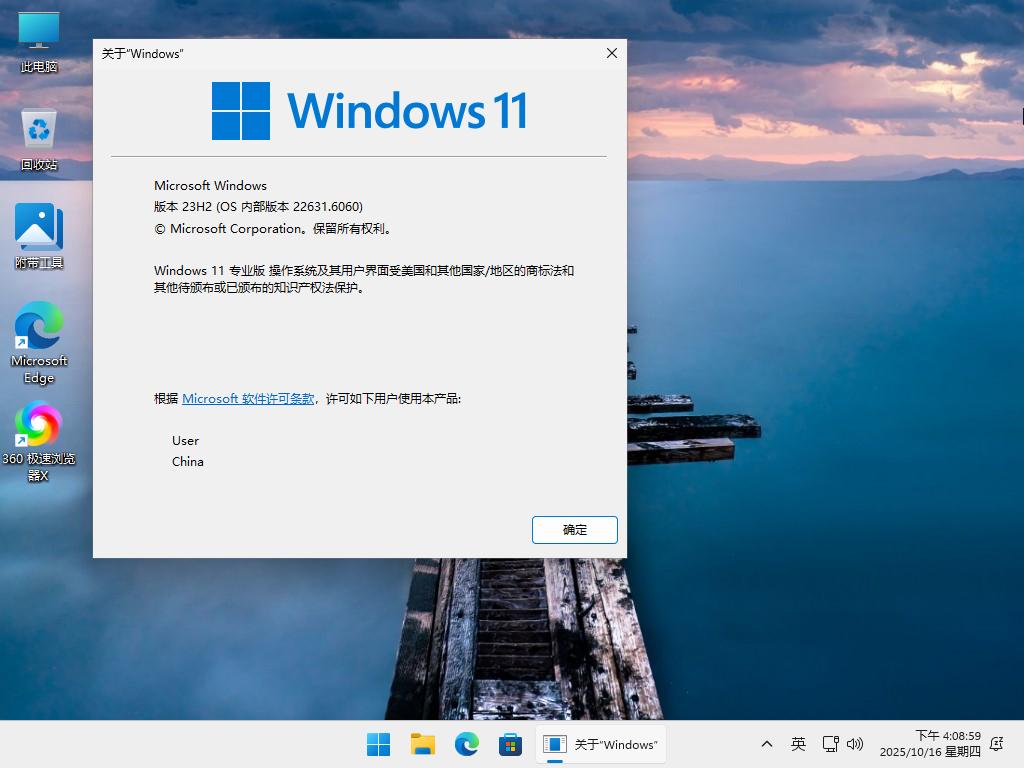Toggle the 英 input method indicator
The width and height of the screenshot is (1024, 768).
coord(798,744)
